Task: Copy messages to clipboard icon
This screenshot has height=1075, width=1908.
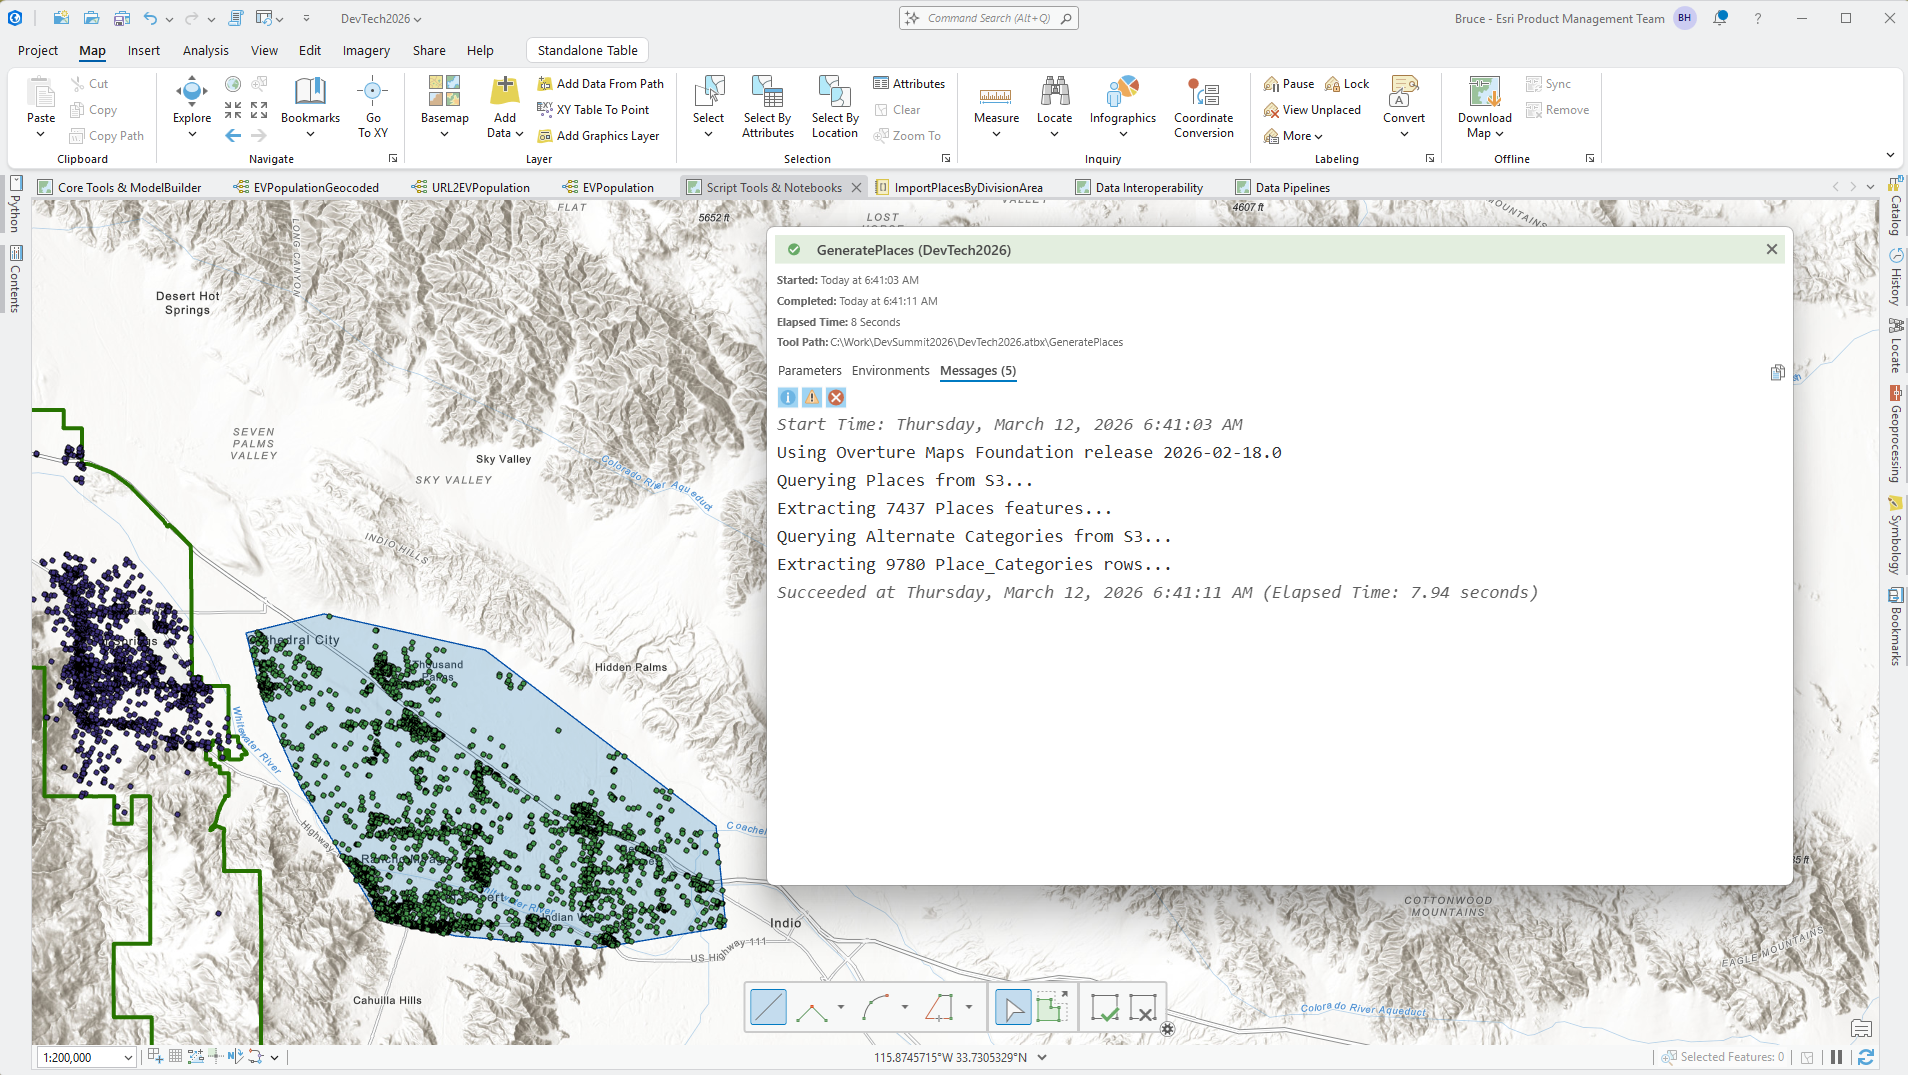Action: point(1777,372)
